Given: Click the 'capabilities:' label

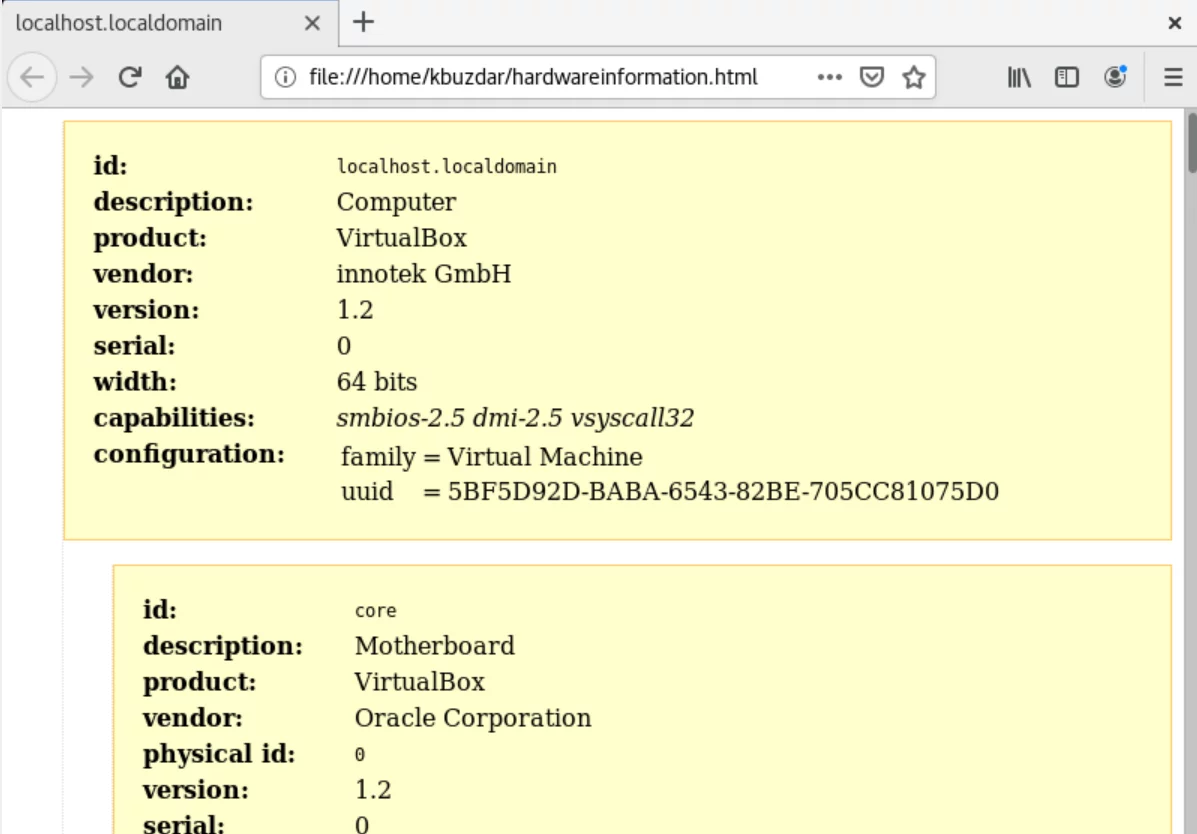Looking at the screenshot, I should (174, 418).
